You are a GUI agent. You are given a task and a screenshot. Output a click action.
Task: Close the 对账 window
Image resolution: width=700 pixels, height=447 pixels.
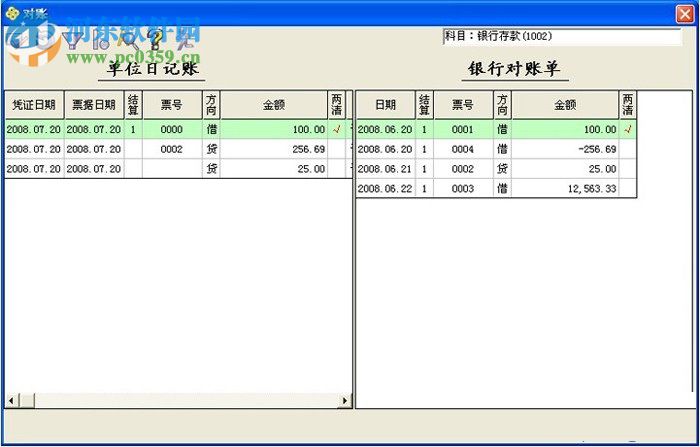(685, 14)
